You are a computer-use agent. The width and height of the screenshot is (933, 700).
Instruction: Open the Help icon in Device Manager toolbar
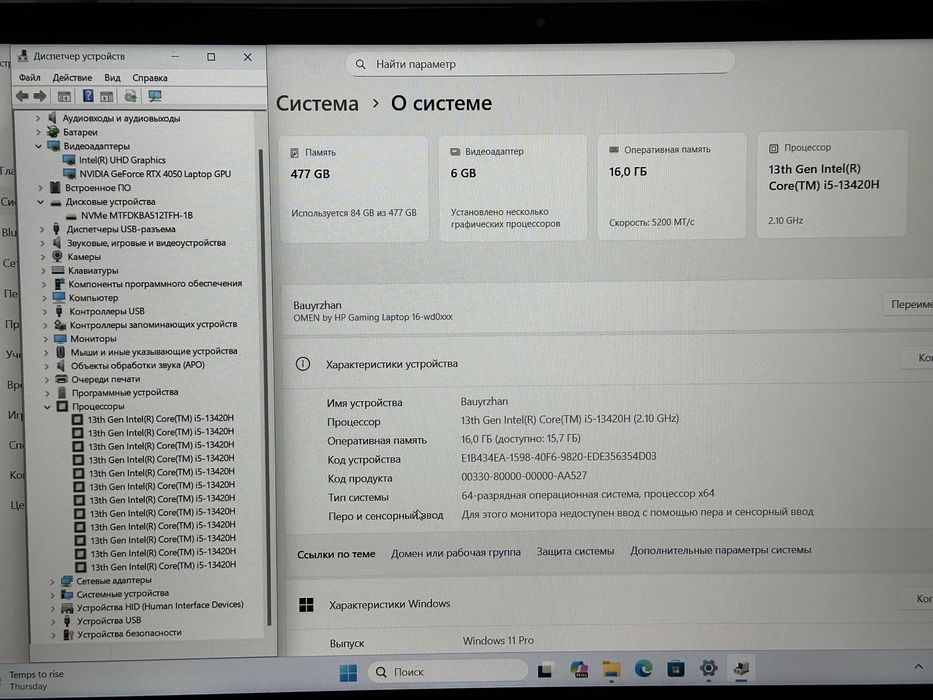coord(88,96)
